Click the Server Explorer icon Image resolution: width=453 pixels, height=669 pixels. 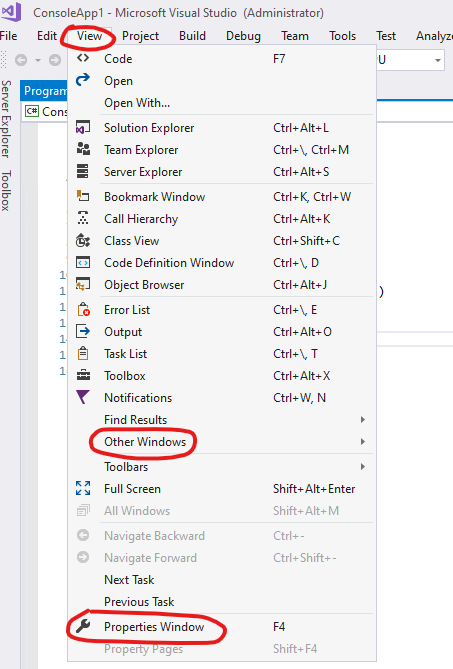click(83, 171)
